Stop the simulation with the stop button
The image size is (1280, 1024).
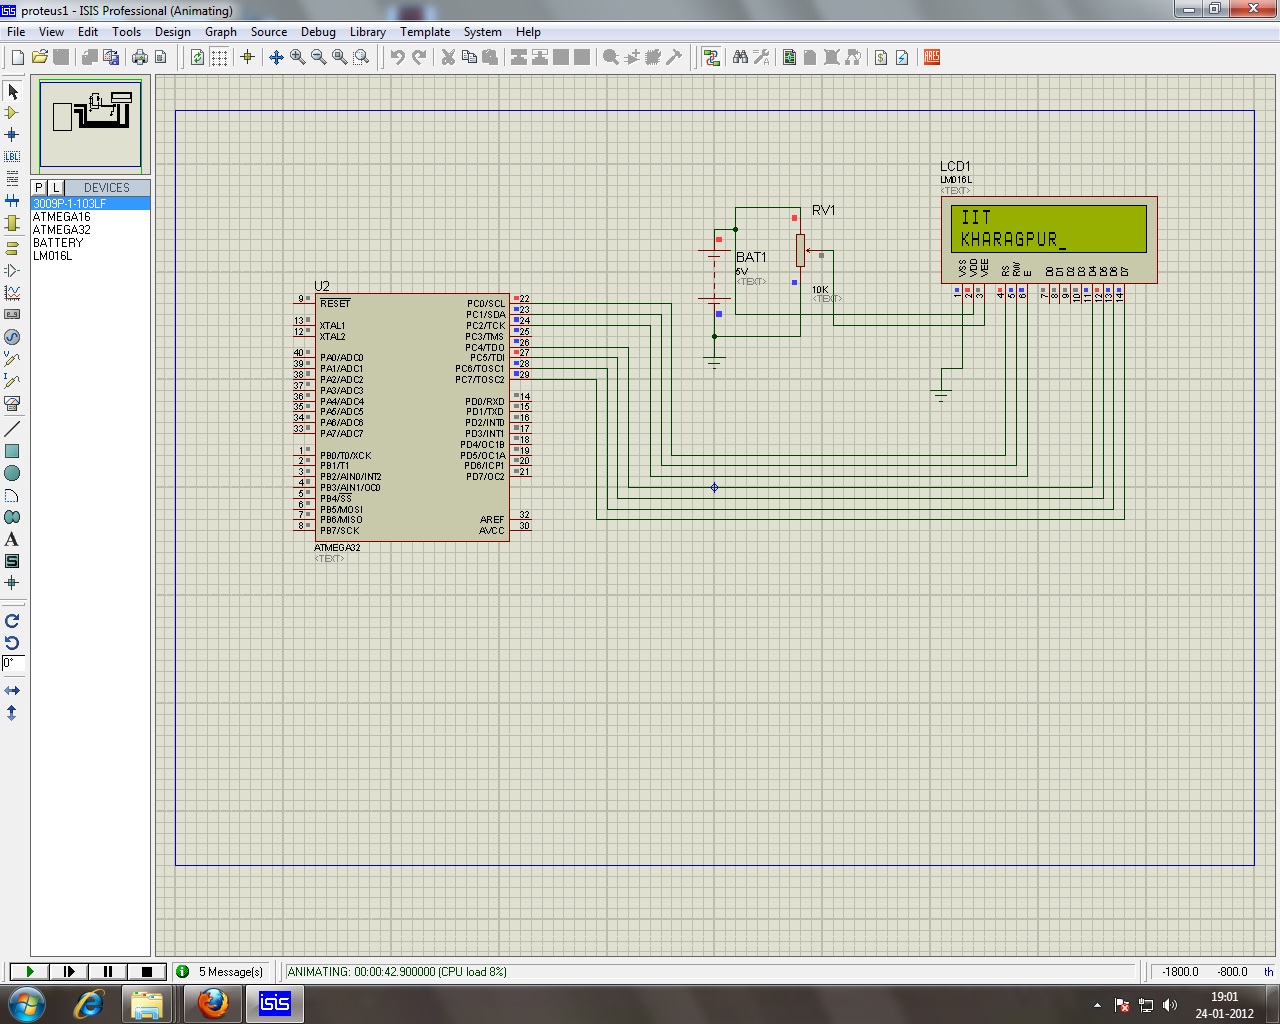(x=147, y=971)
